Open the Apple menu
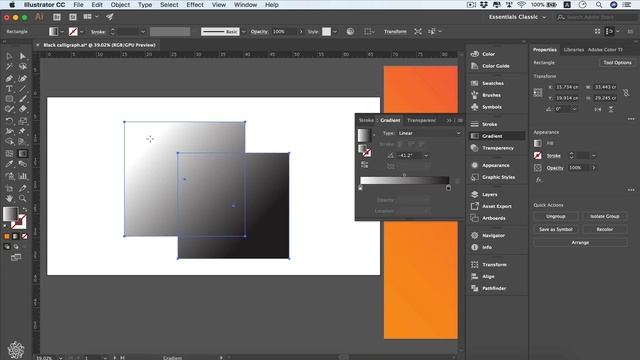640x360 pixels. [x=12, y=5]
